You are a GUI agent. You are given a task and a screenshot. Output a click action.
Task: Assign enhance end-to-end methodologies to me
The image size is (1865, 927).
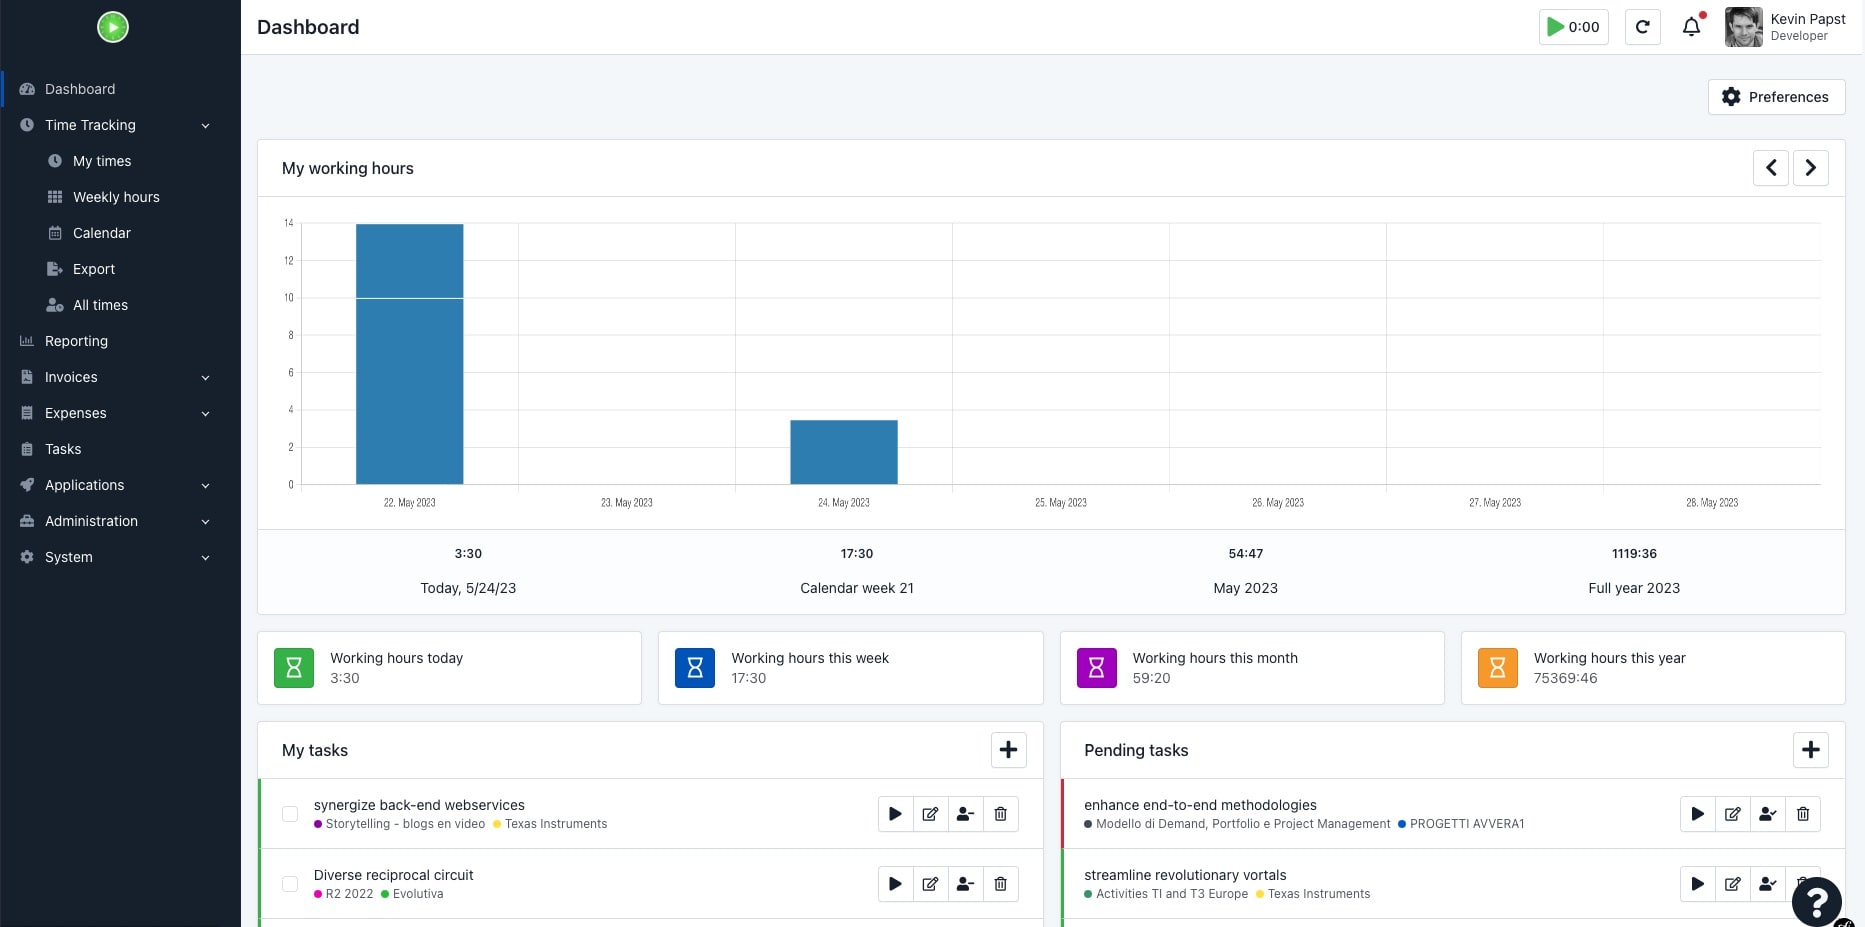click(1767, 814)
